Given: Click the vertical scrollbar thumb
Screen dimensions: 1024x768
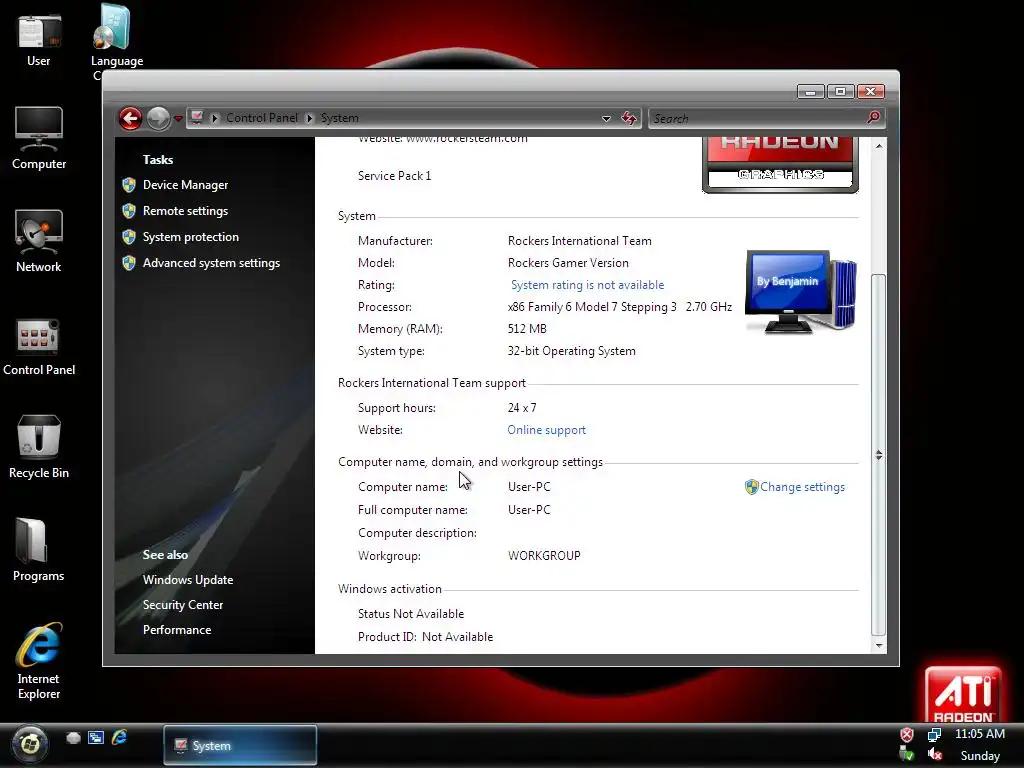Looking at the screenshot, I should 879,455.
